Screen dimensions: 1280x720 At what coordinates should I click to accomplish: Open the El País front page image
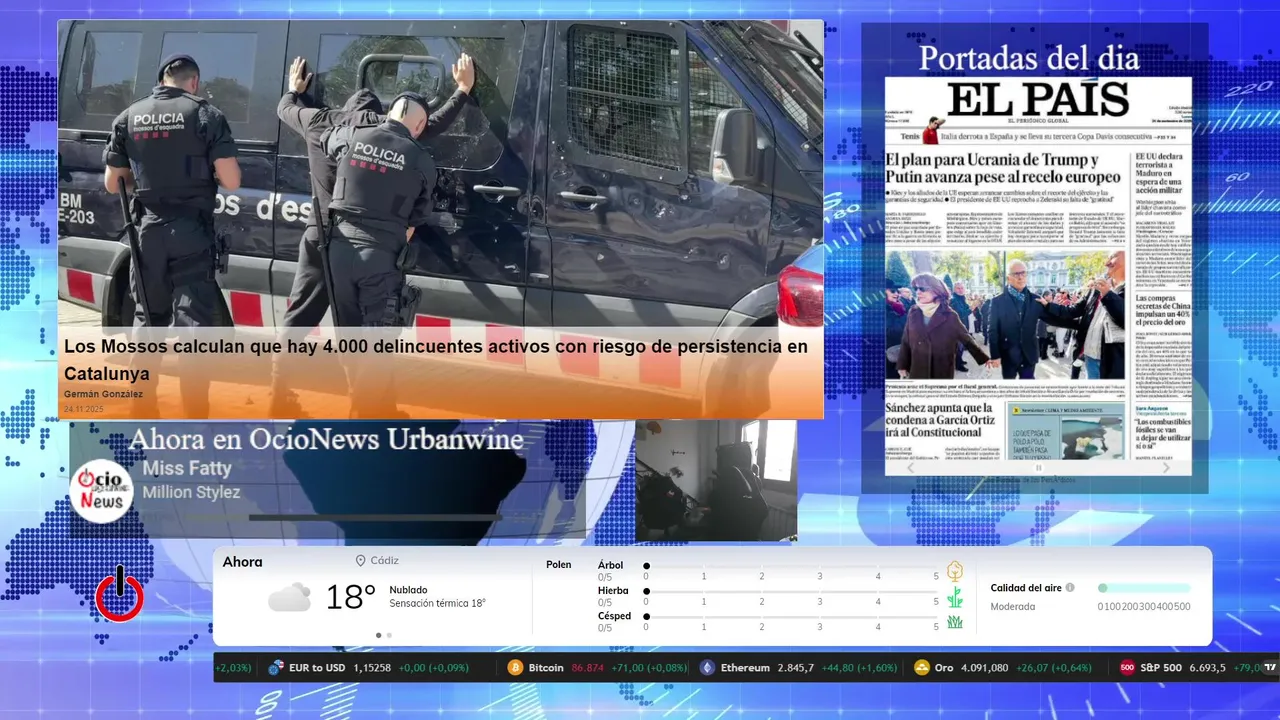[x=1038, y=268]
